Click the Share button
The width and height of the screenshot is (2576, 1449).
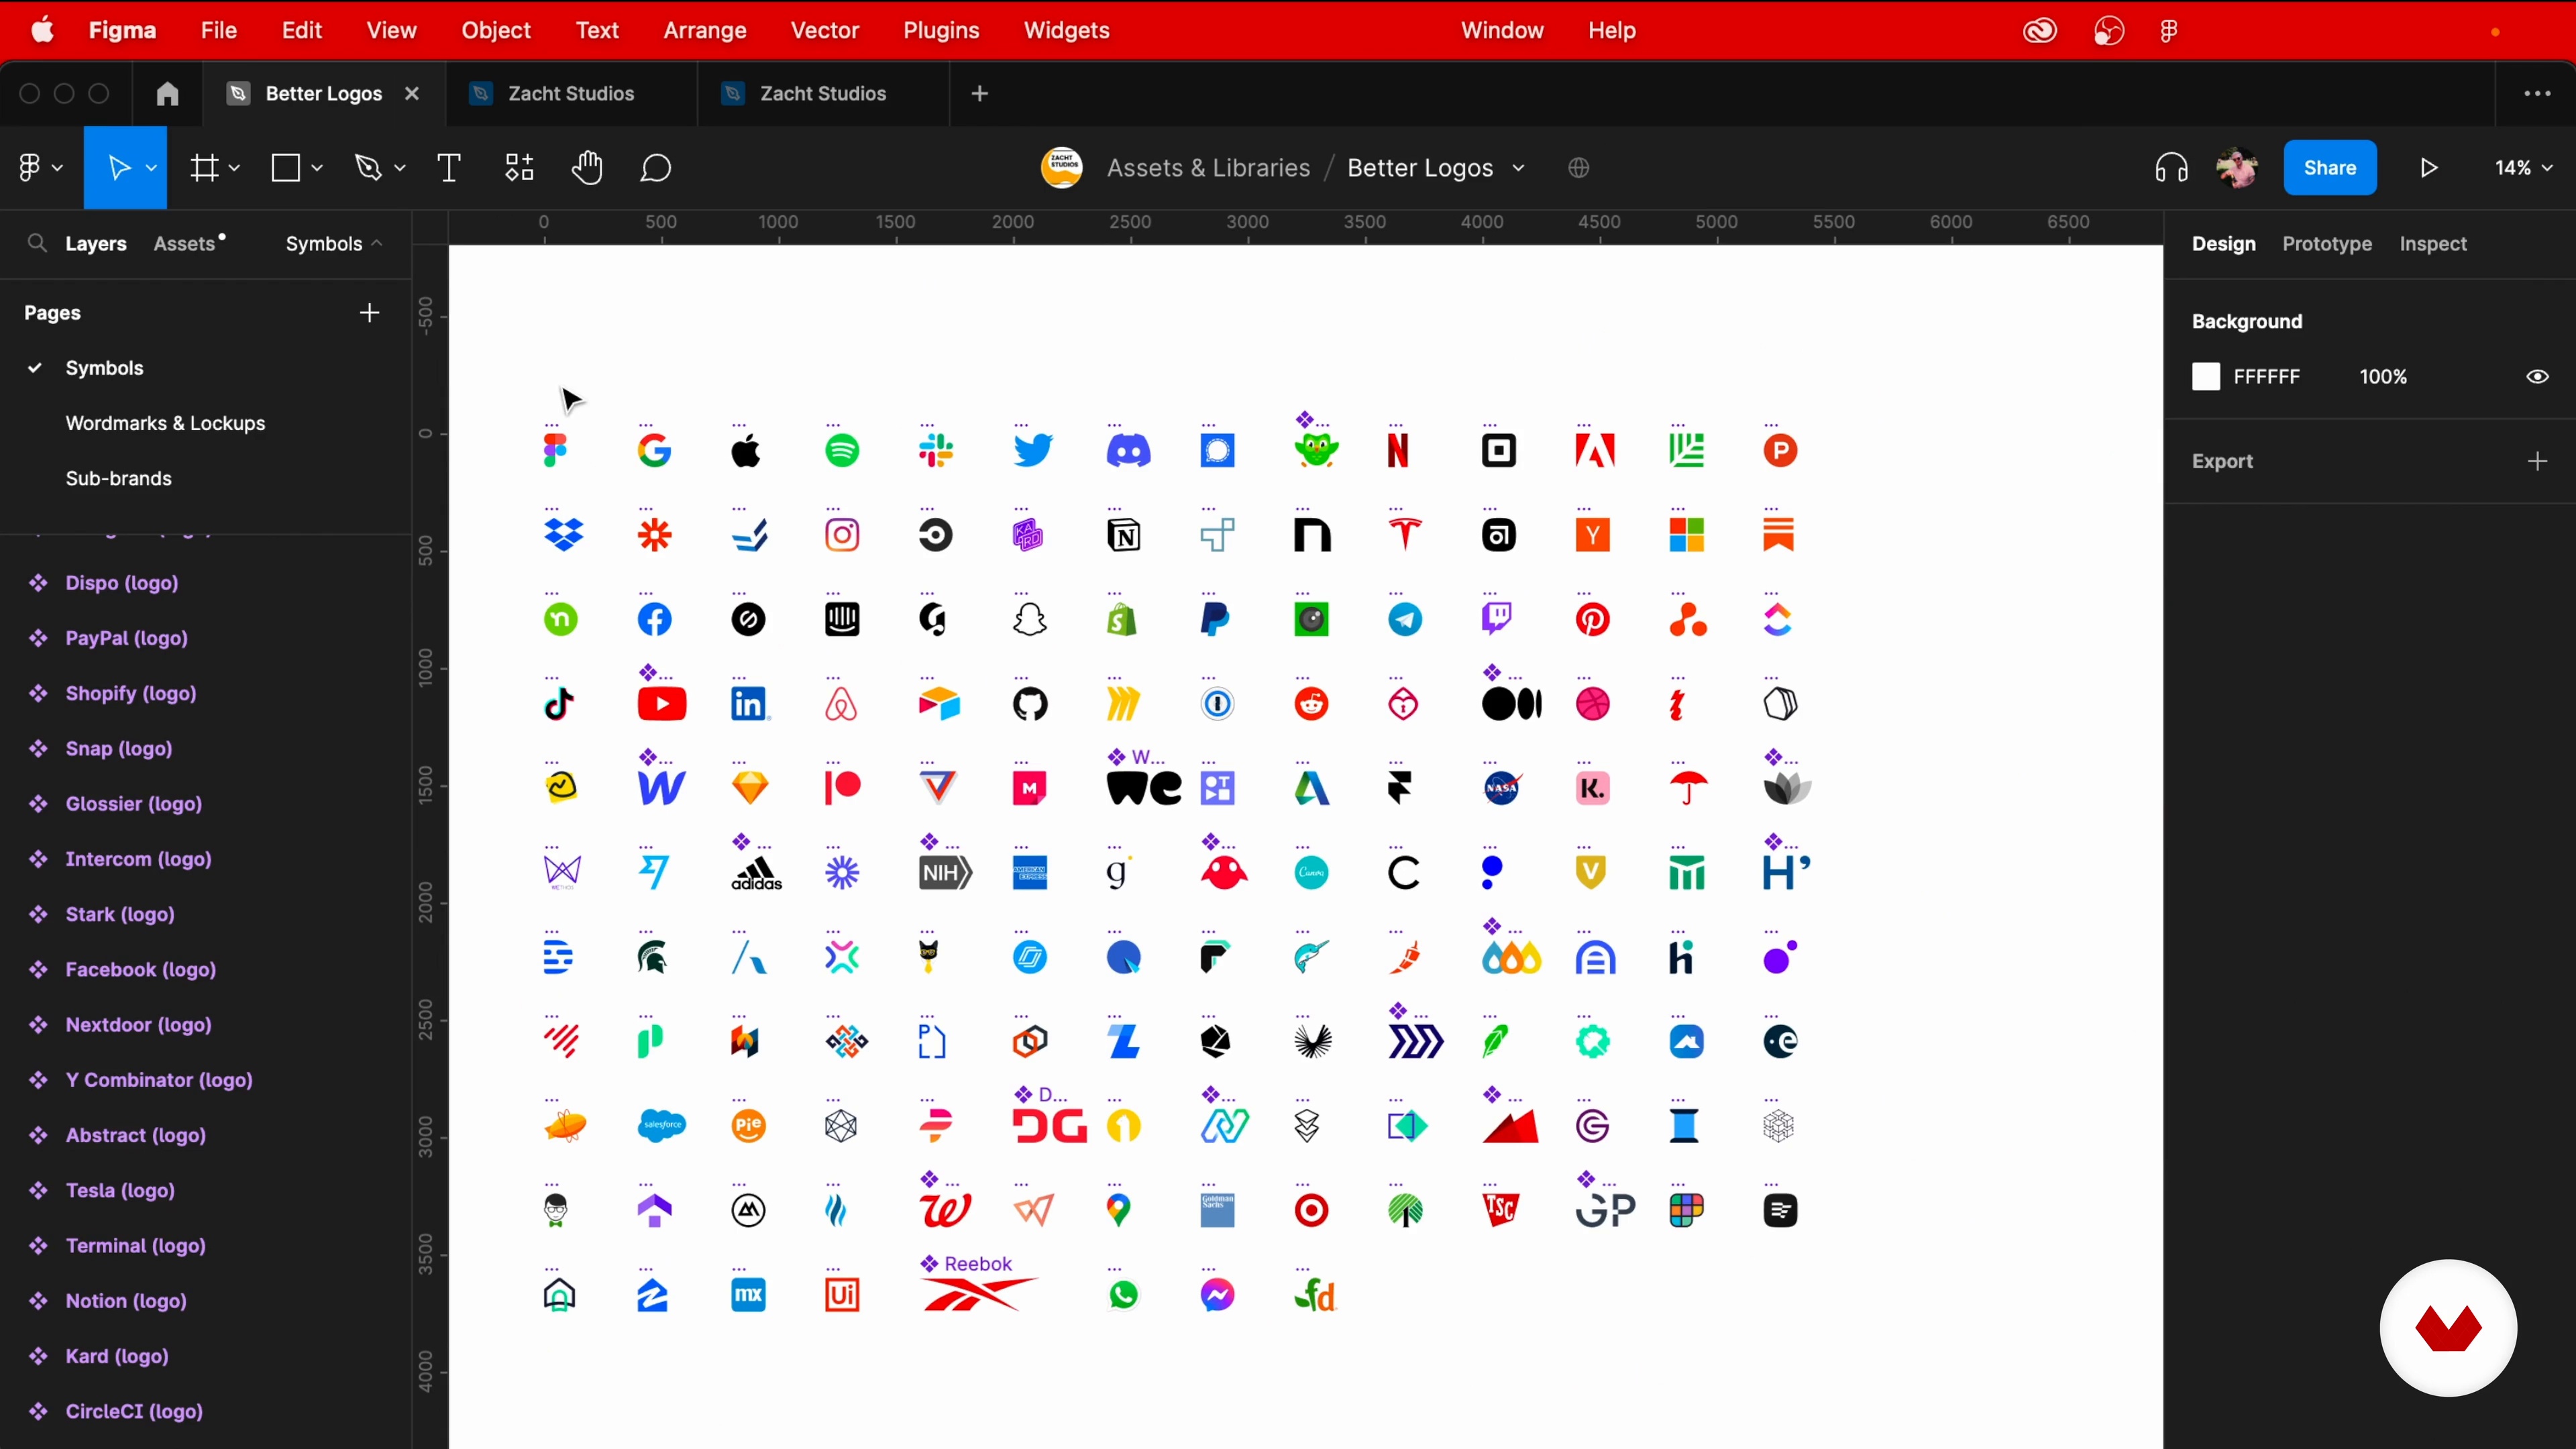click(x=2329, y=168)
